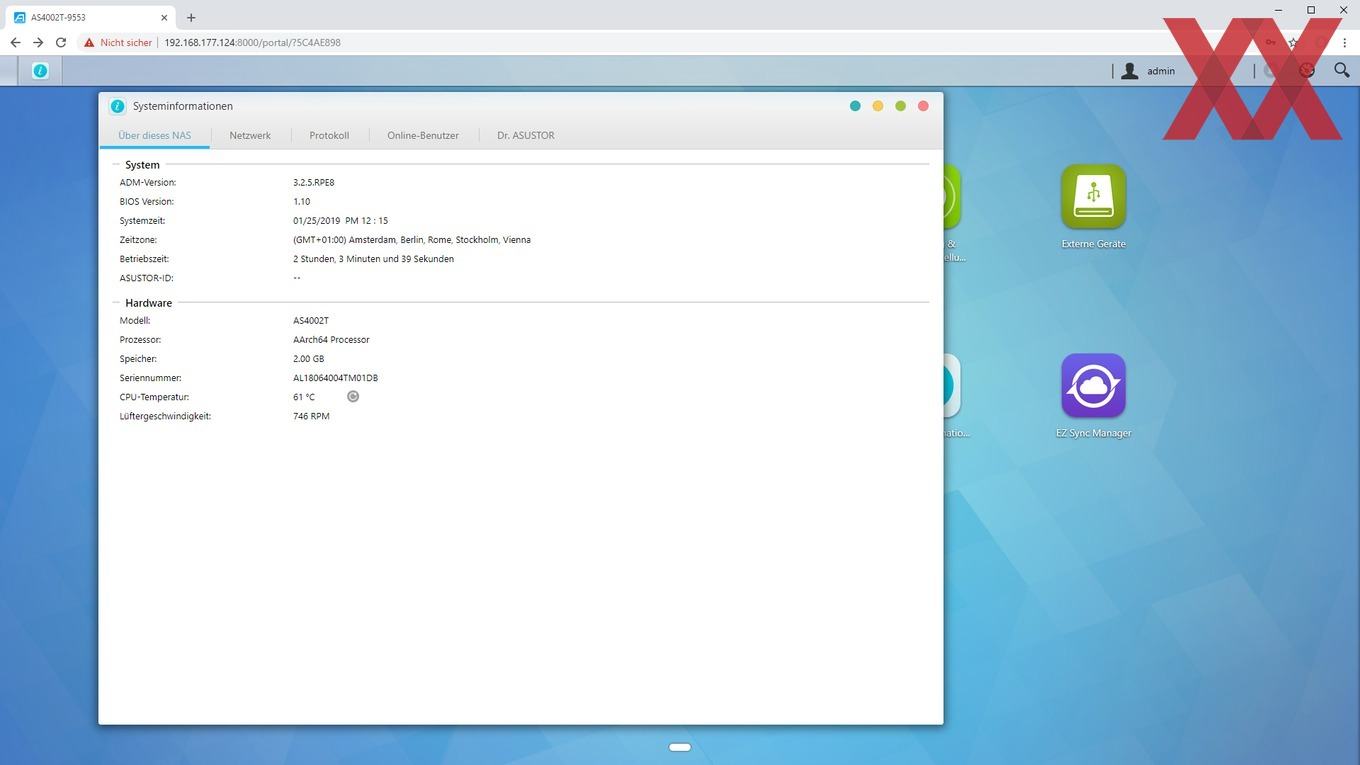Go forward in the browser

38,43
